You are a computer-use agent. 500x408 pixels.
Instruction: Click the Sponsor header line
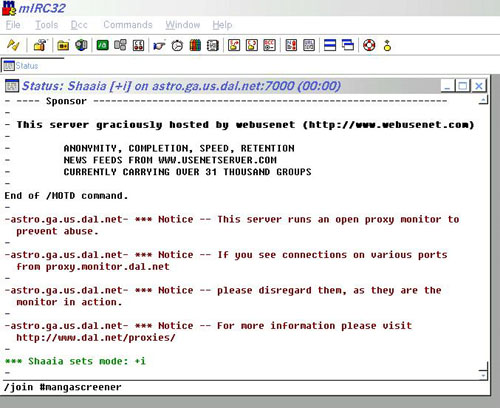pos(226,101)
